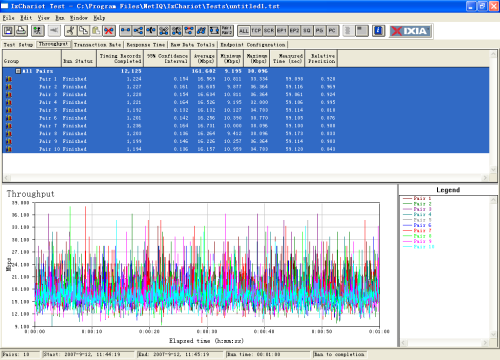Click Timing Records Completed column header
500x360 pixels.
tap(120, 59)
